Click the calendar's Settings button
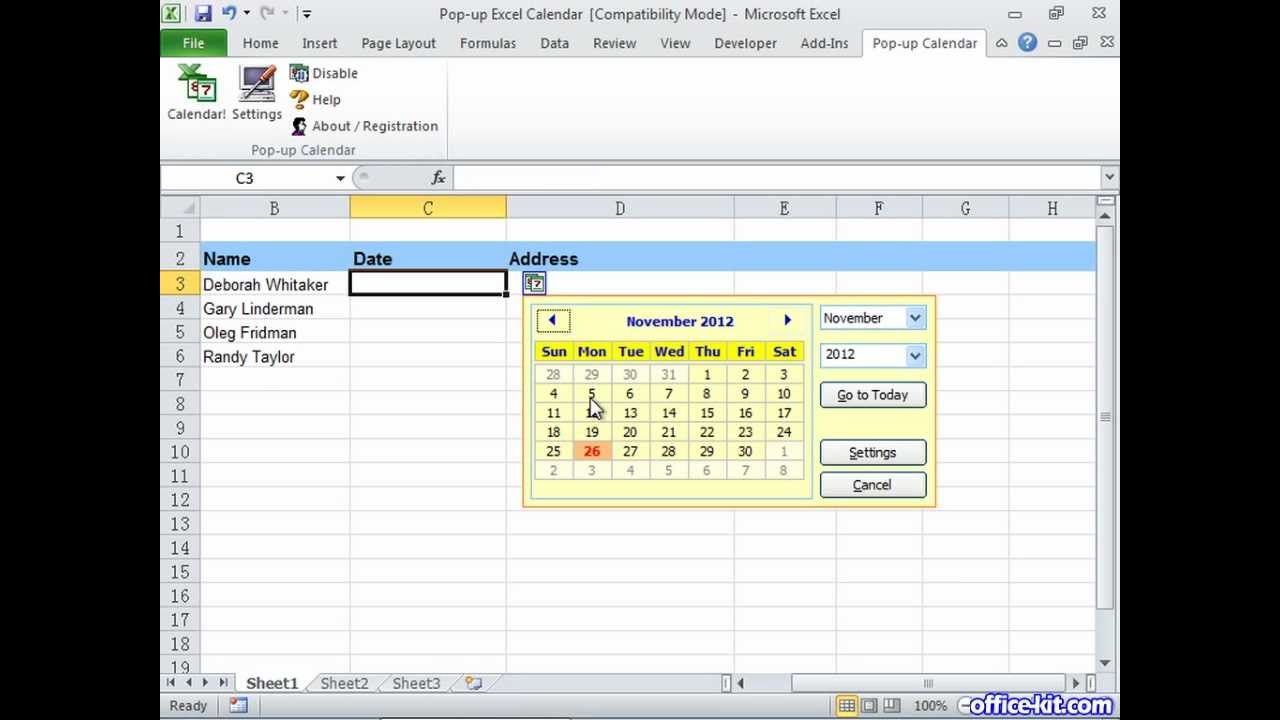This screenshot has height=720, width=1280. [873, 453]
